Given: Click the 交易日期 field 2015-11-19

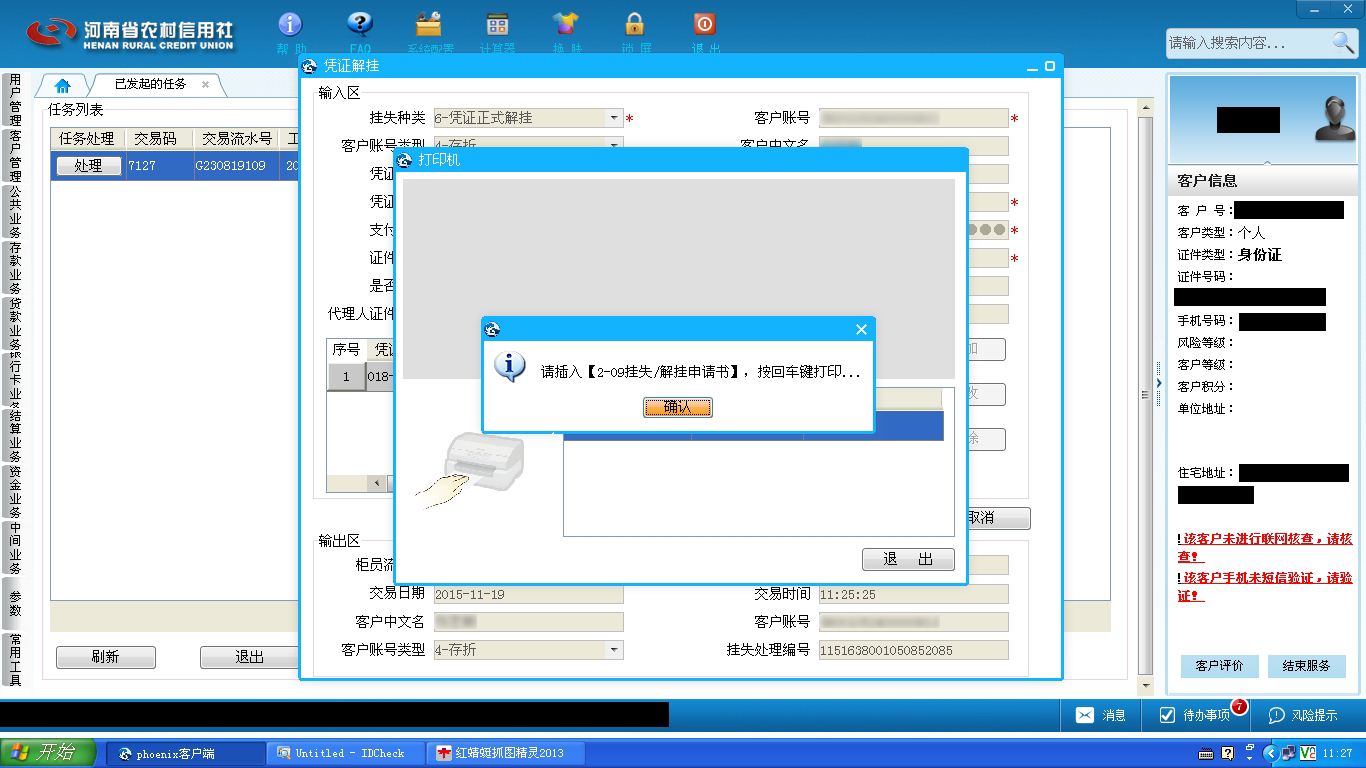Looking at the screenshot, I should point(528,594).
